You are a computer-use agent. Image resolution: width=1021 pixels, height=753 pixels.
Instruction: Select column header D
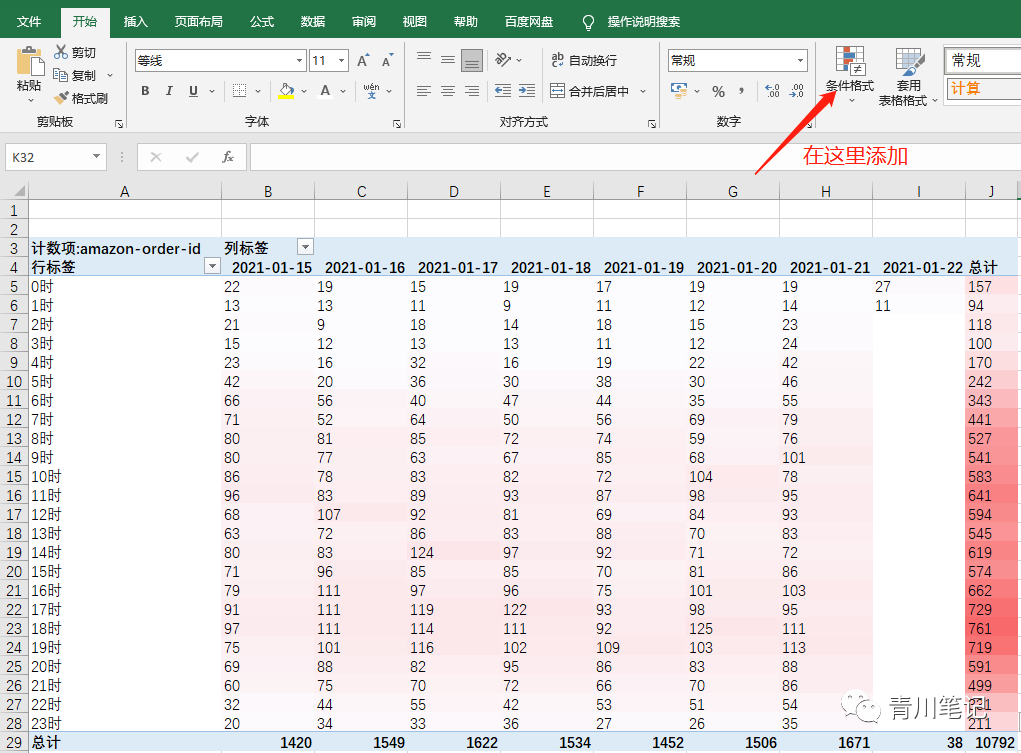(454, 192)
